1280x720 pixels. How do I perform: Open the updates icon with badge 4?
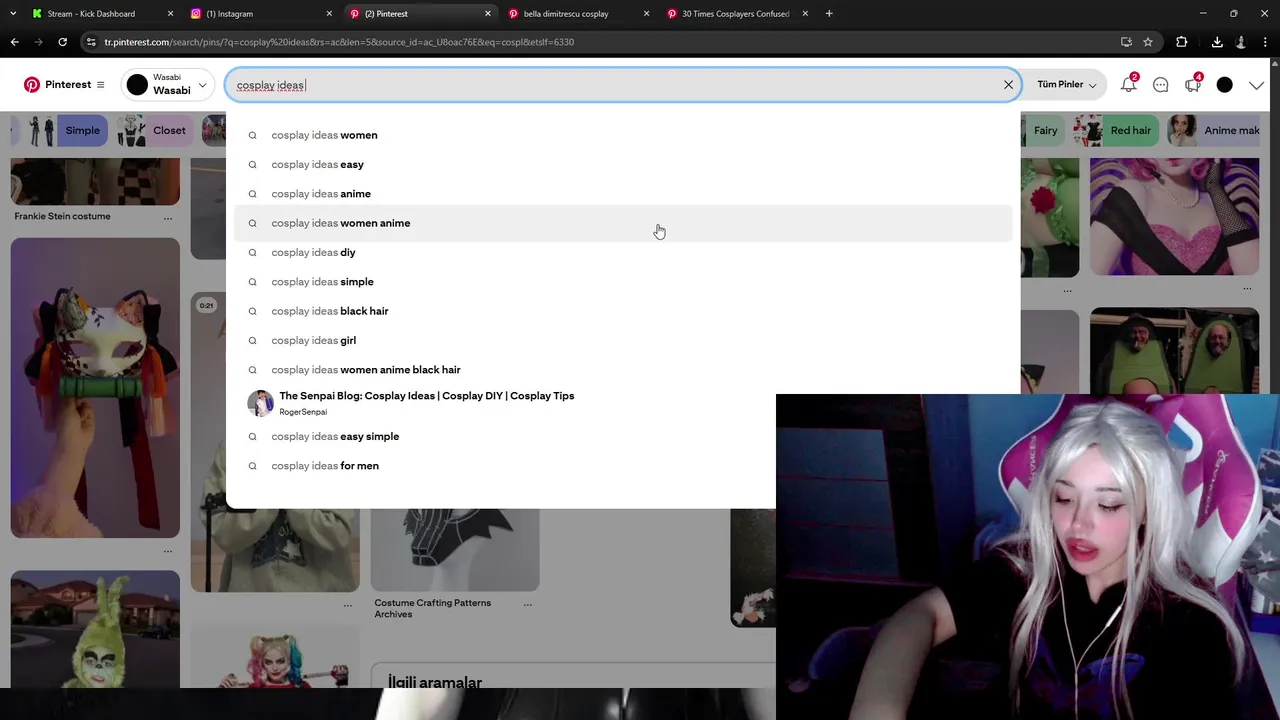(x=1192, y=85)
